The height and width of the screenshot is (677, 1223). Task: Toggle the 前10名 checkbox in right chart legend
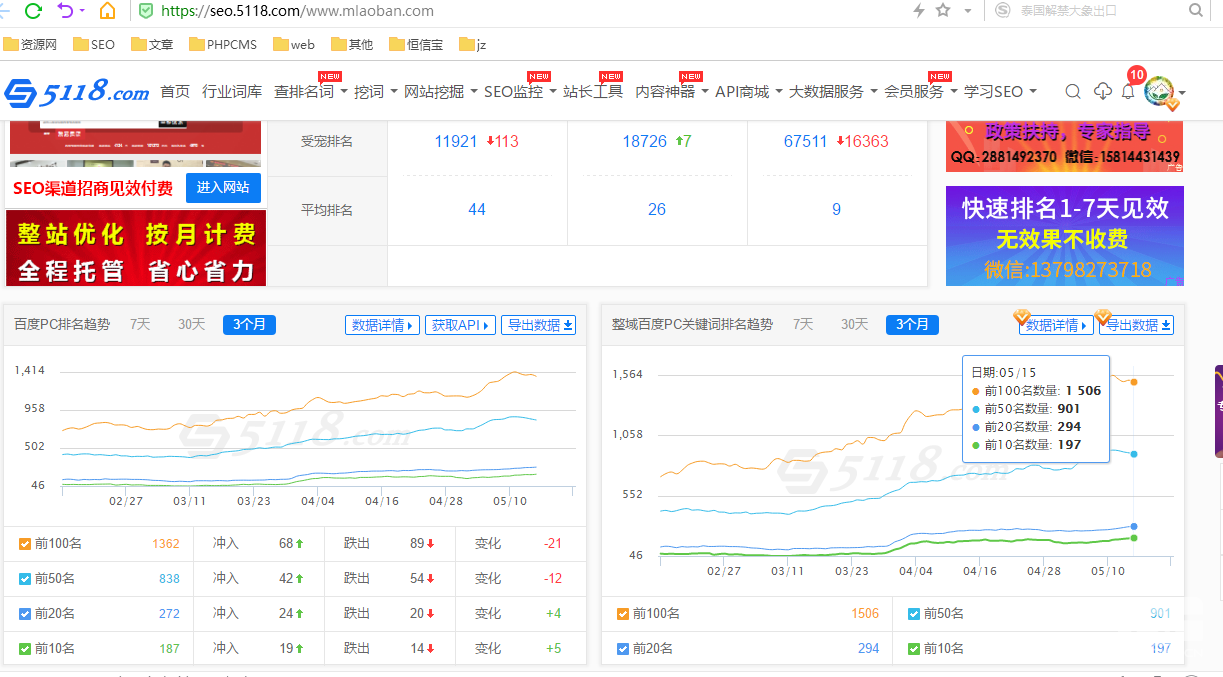(x=914, y=649)
